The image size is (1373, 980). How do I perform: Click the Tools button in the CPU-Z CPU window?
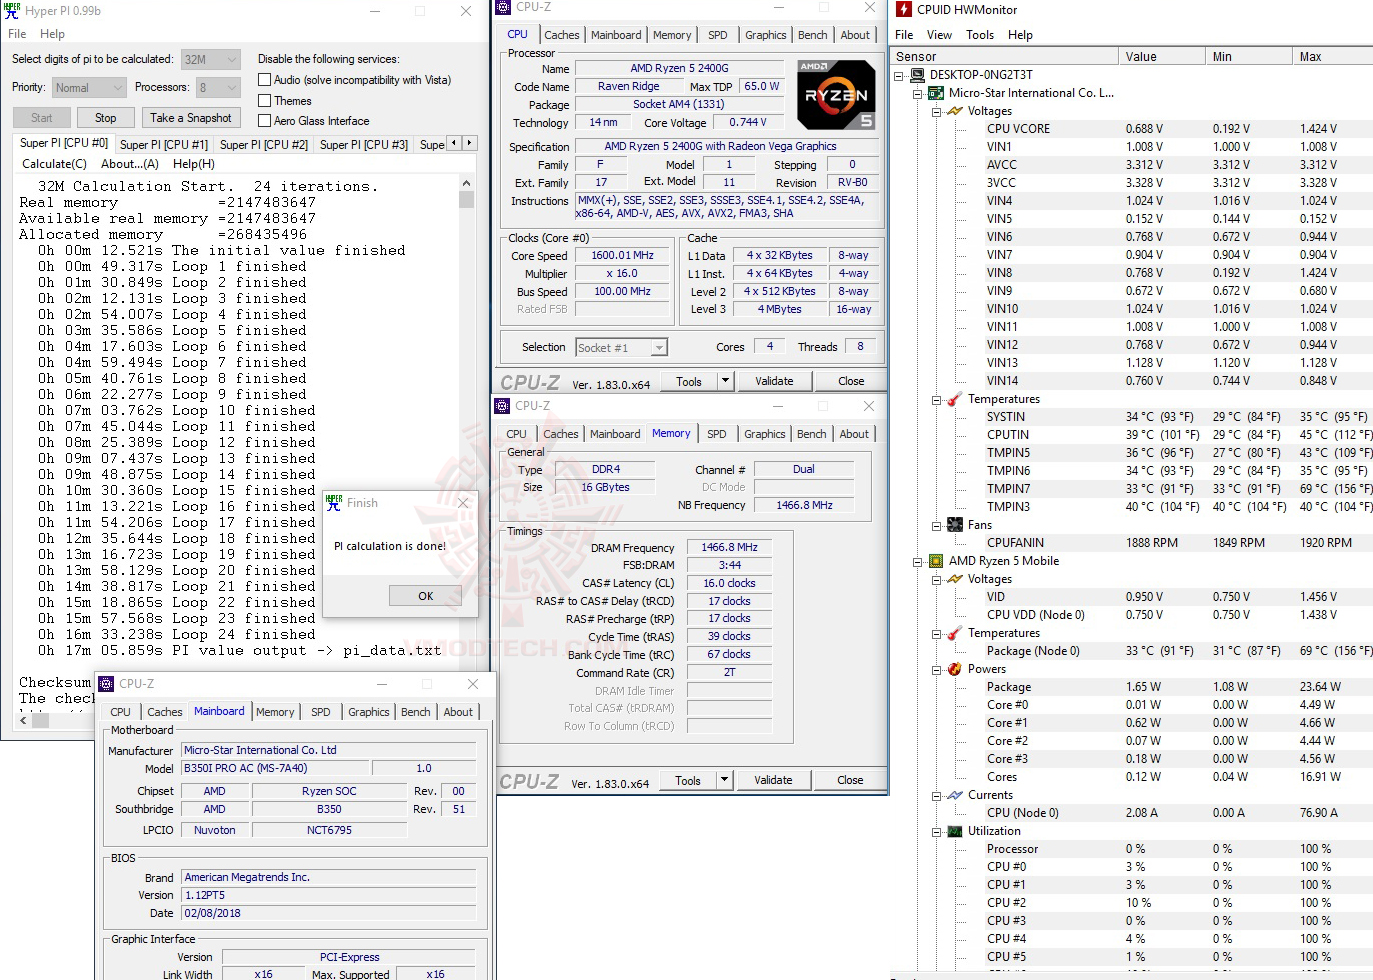(689, 381)
